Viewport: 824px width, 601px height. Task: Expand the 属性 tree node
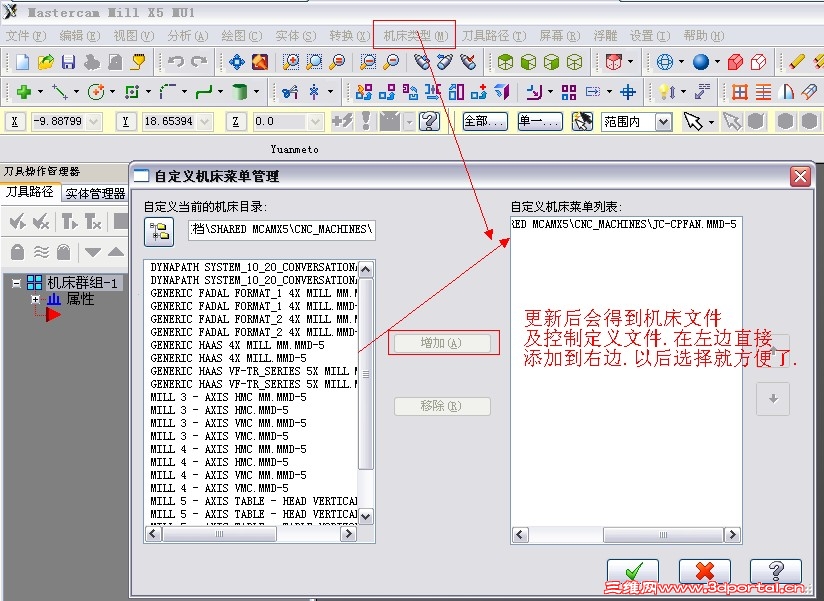[x=35, y=299]
